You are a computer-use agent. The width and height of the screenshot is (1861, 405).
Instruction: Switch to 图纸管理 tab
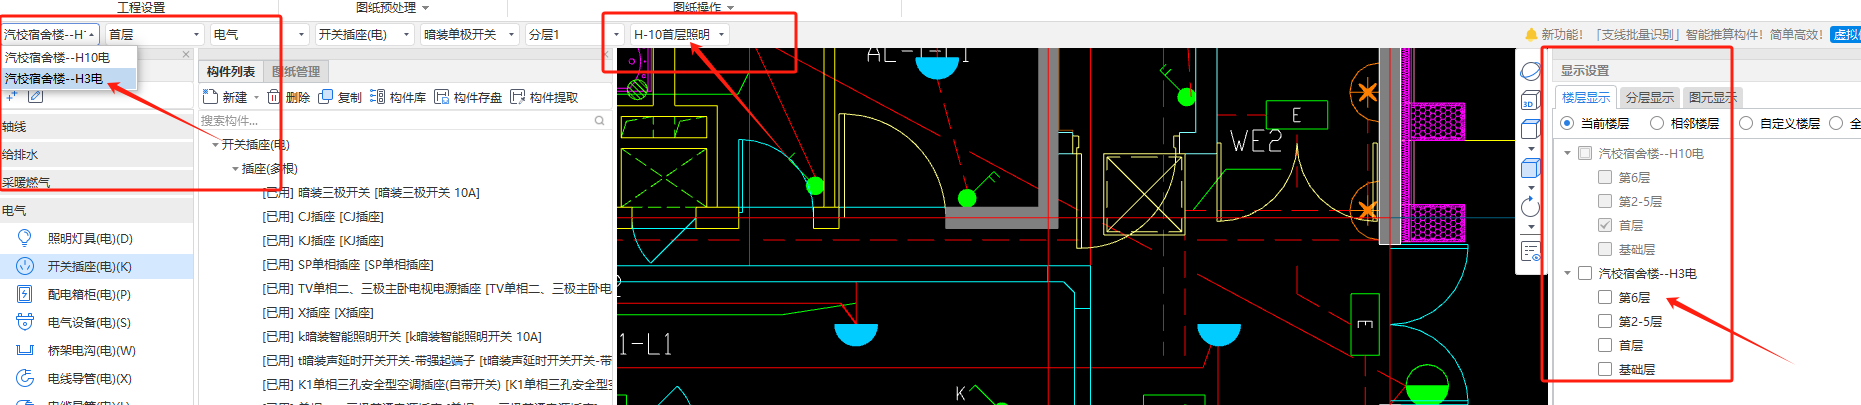(x=296, y=72)
